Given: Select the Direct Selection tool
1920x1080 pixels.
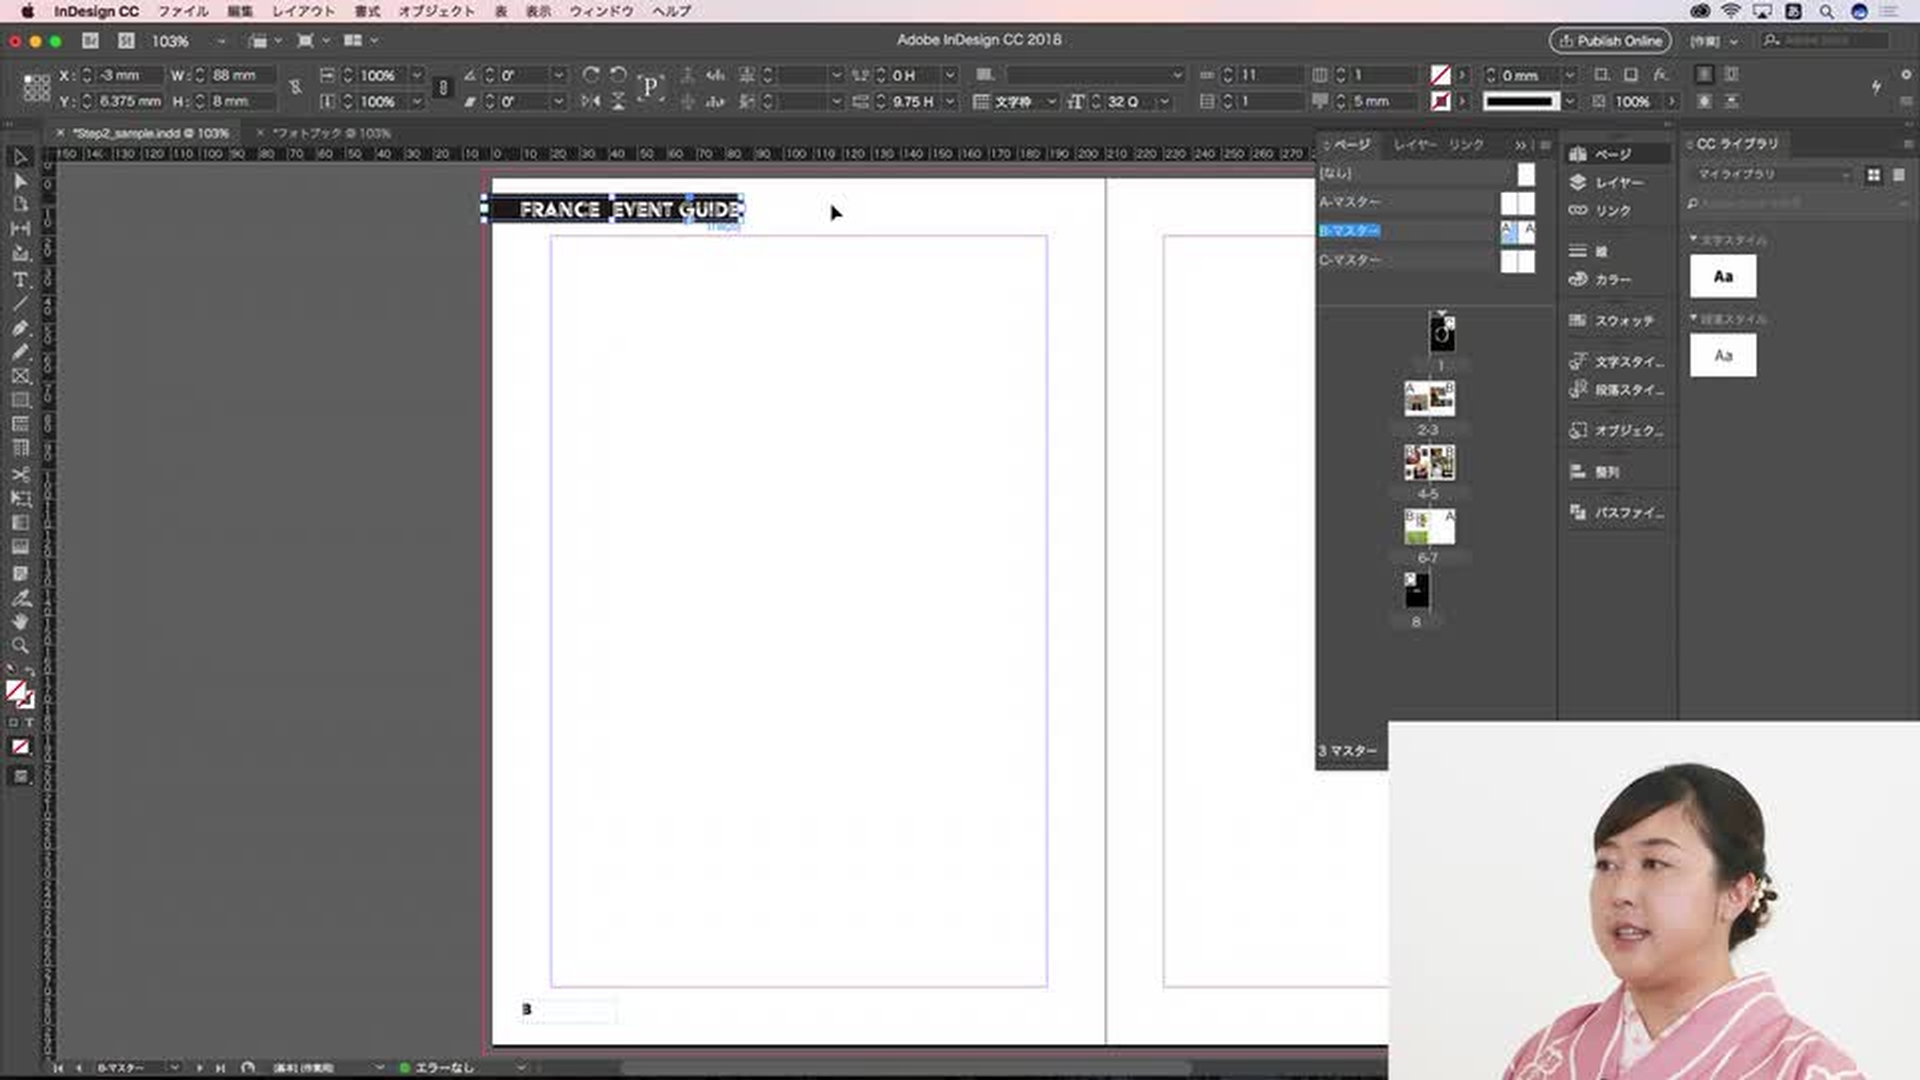Looking at the screenshot, I should (20, 181).
